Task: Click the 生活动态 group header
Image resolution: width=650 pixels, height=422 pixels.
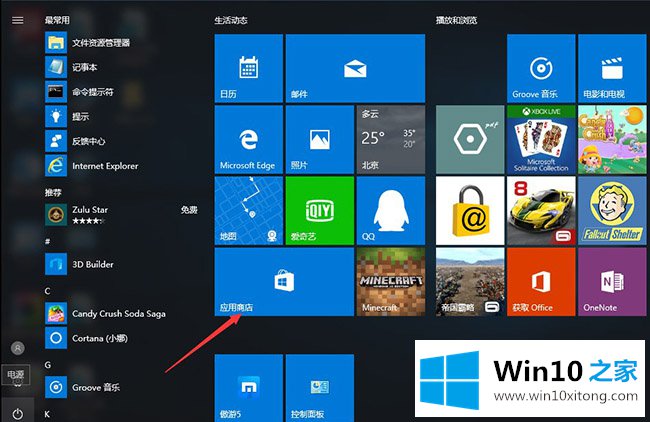Action: click(x=231, y=20)
